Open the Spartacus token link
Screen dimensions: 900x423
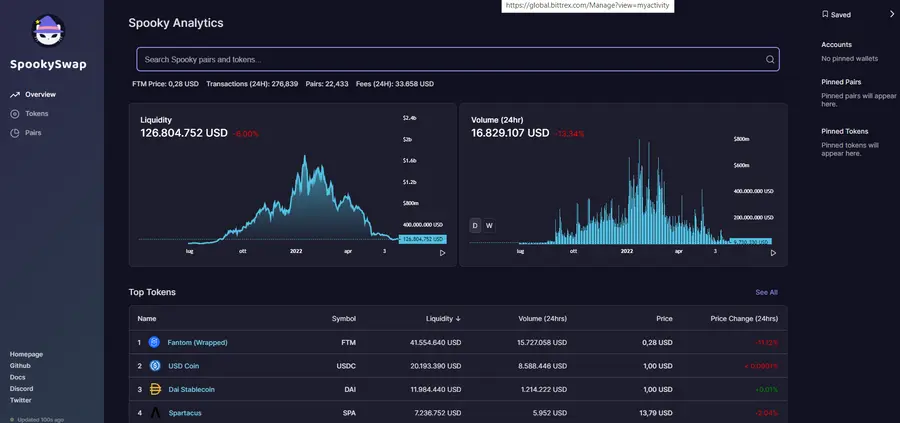pyautogui.click(x=185, y=413)
